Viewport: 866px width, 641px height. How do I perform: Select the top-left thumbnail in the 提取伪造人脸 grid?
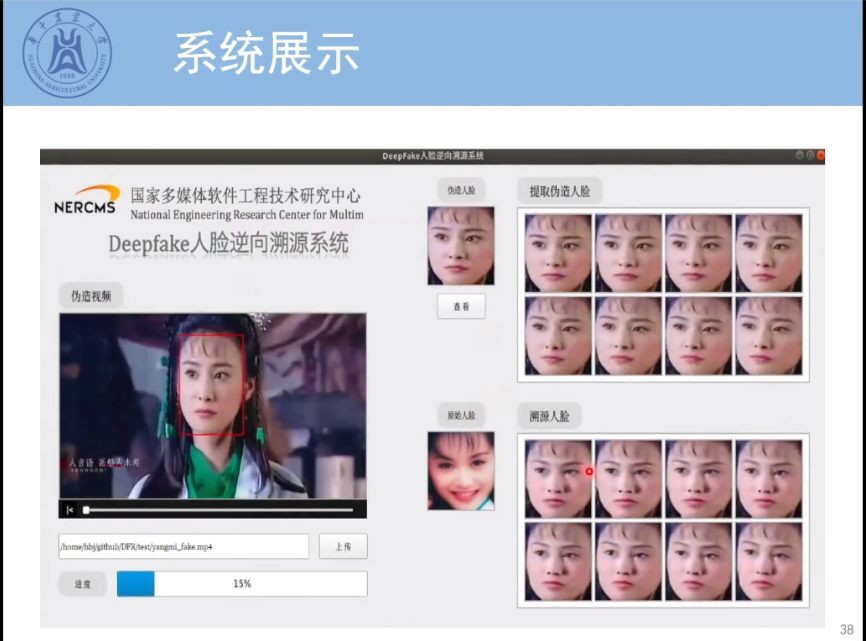click(x=558, y=253)
